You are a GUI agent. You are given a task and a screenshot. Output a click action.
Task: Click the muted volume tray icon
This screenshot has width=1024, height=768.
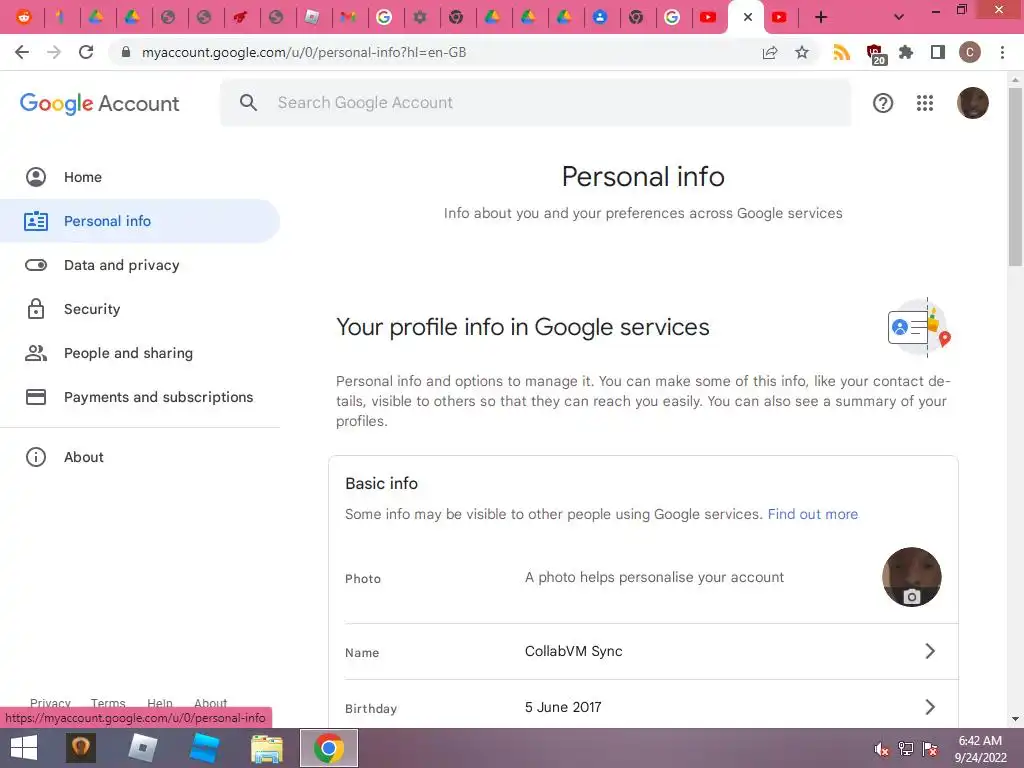pyautogui.click(x=882, y=749)
